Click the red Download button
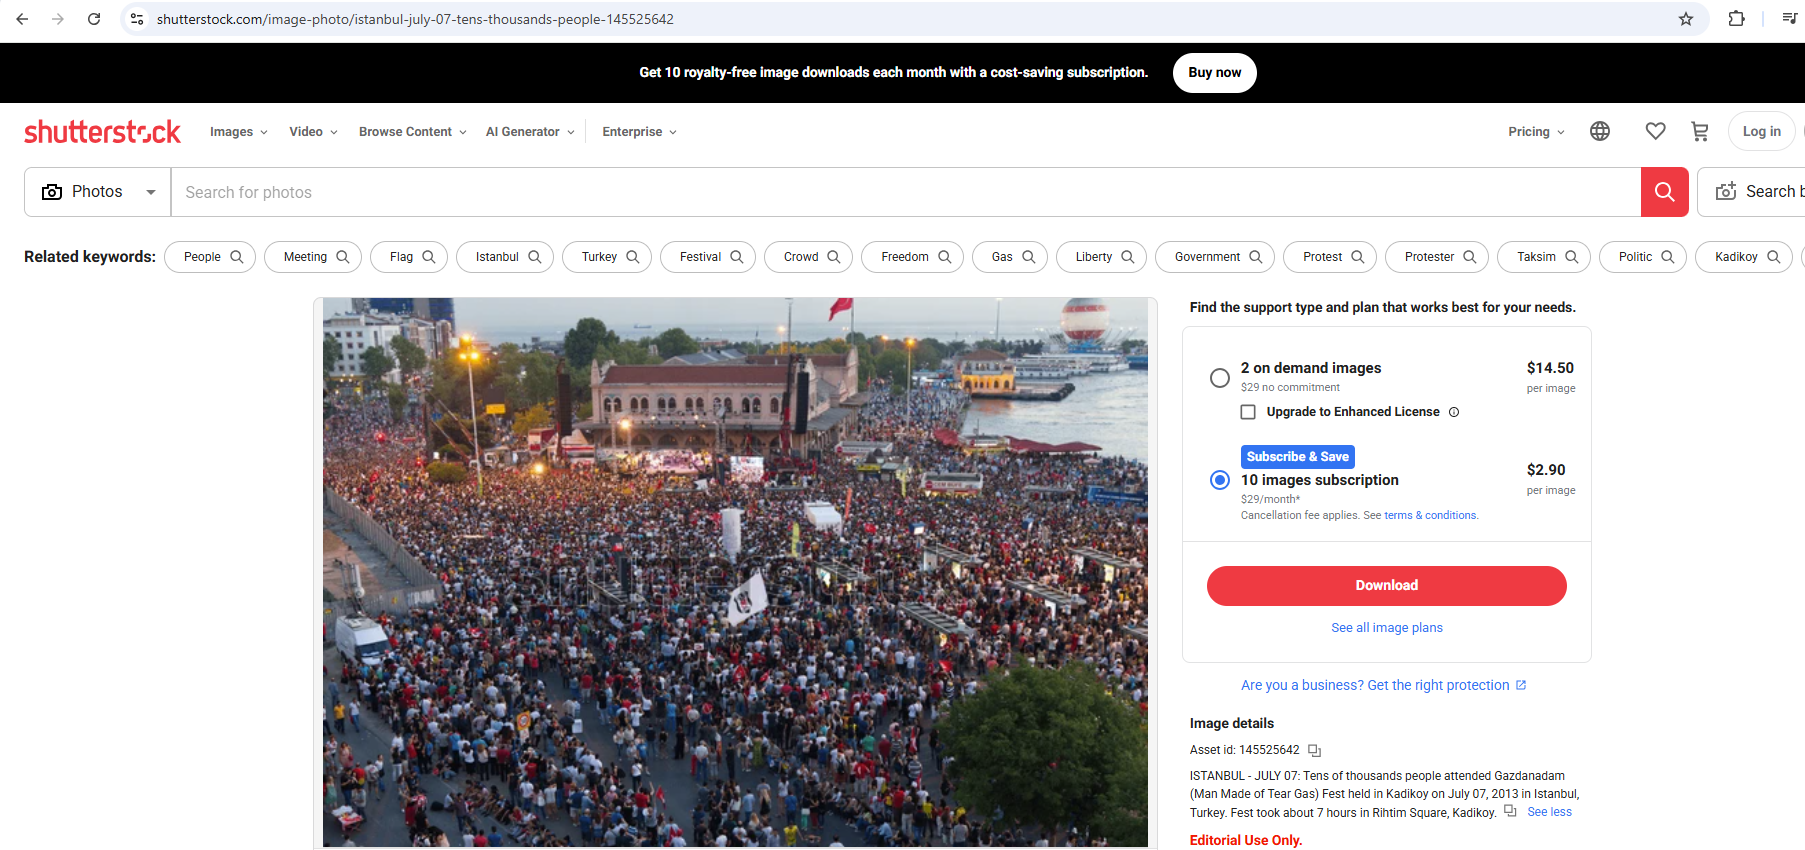Screen dimensions: 1805x850 [x=1386, y=586]
